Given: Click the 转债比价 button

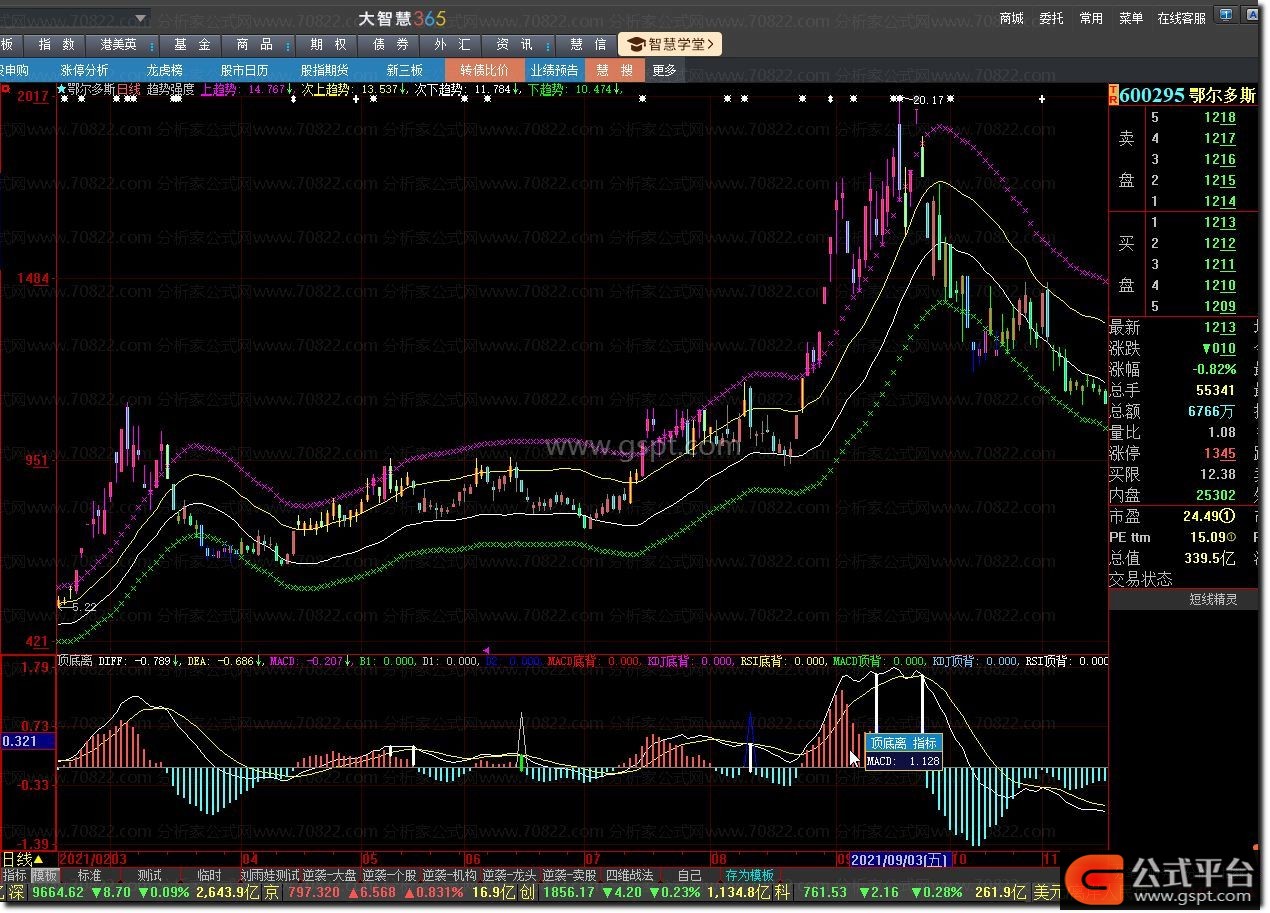Looking at the screenshot, I should [484, 70].
